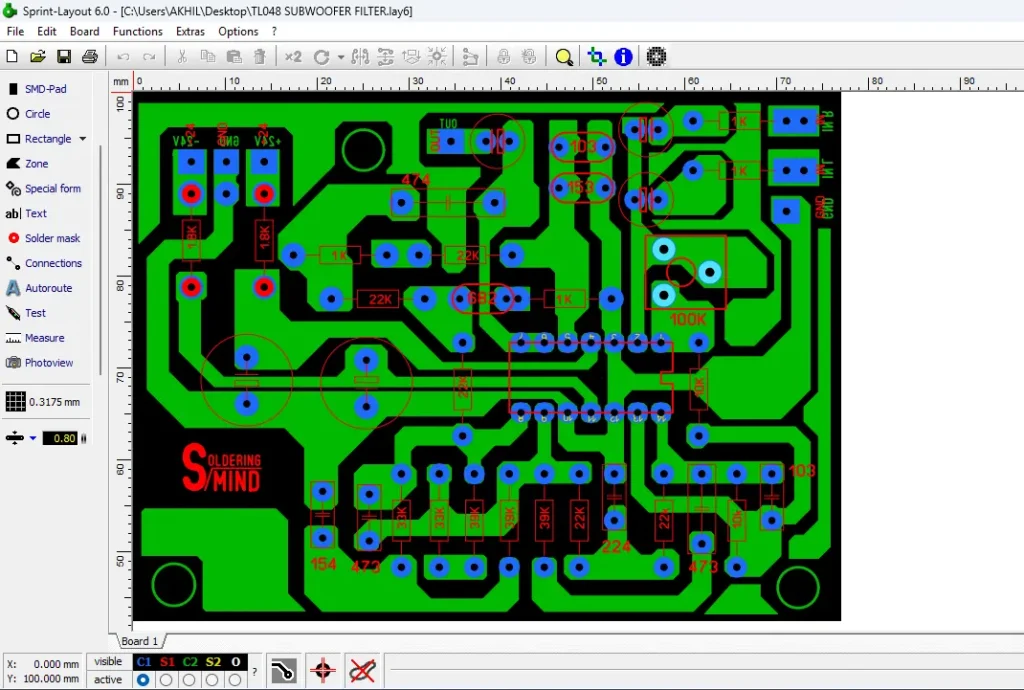The width and height of the screenshot is (1024, 690).
Task: Toggle the O layer visible checkbox
Action: (236, 661)
